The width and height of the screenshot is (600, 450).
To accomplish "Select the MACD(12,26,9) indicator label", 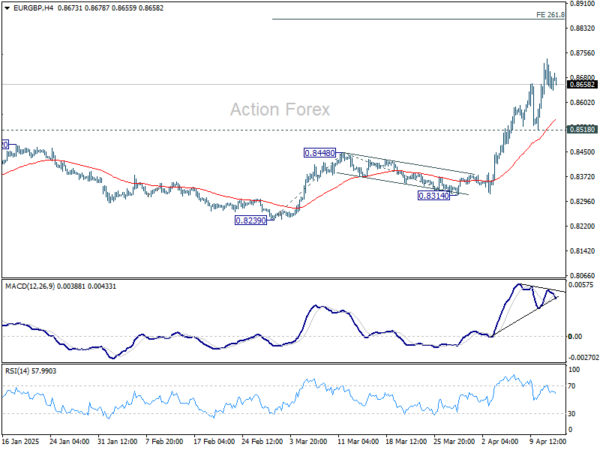I will (x=30, y=286).
